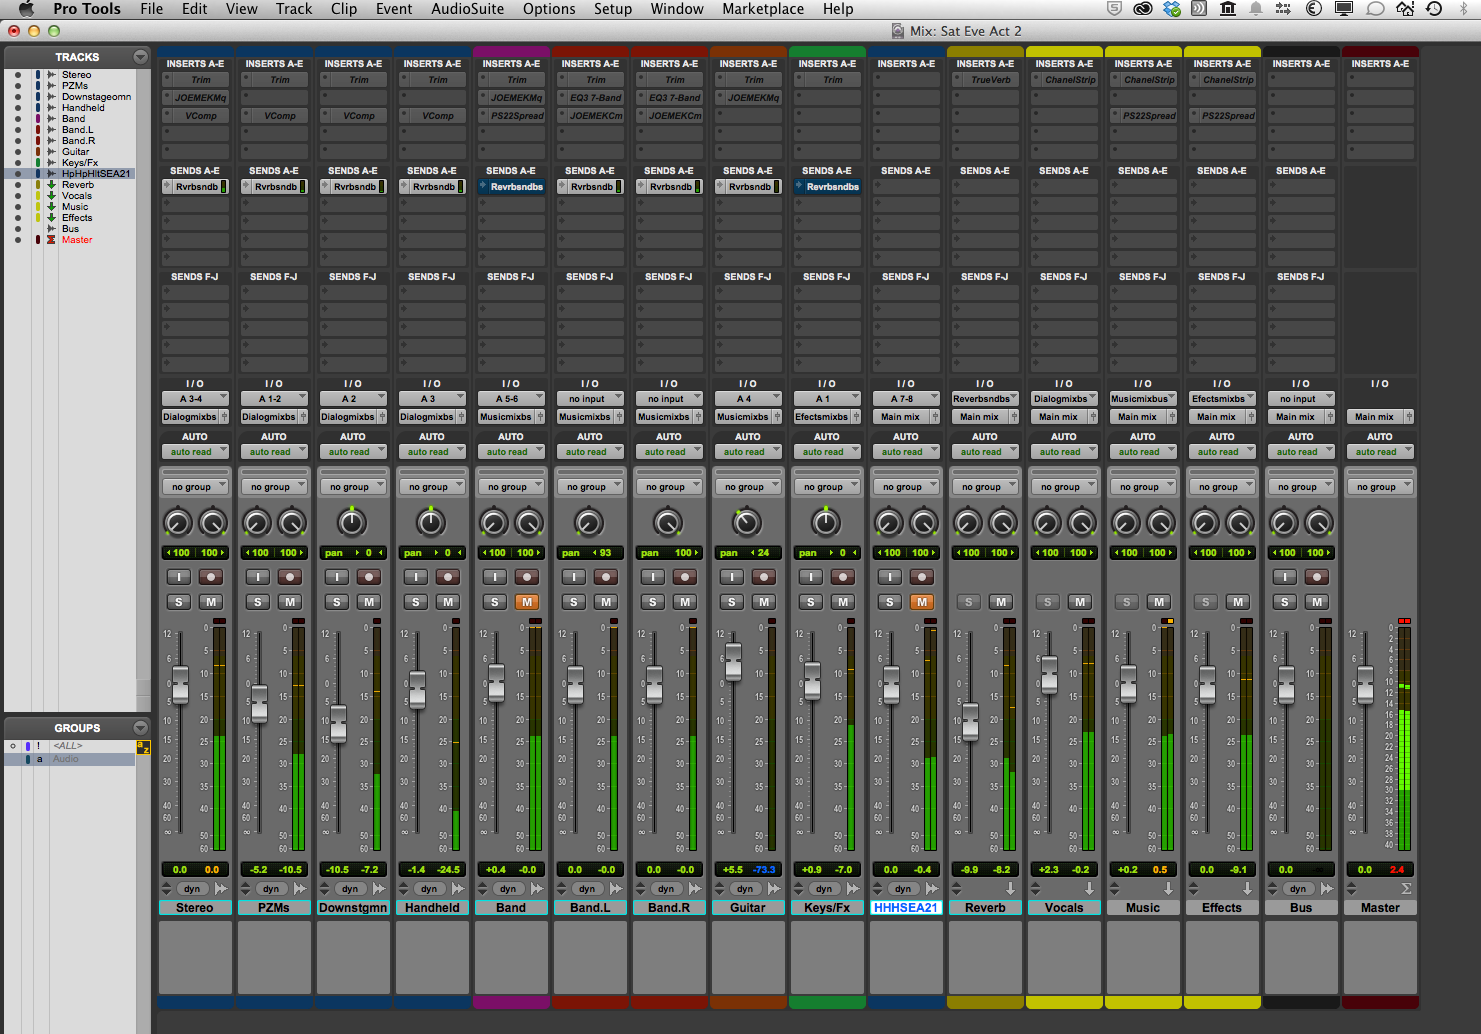1481x1034 pixels.
Task: Click the Vocals aux track down-arrow icon
Action: coord(1089,889)
